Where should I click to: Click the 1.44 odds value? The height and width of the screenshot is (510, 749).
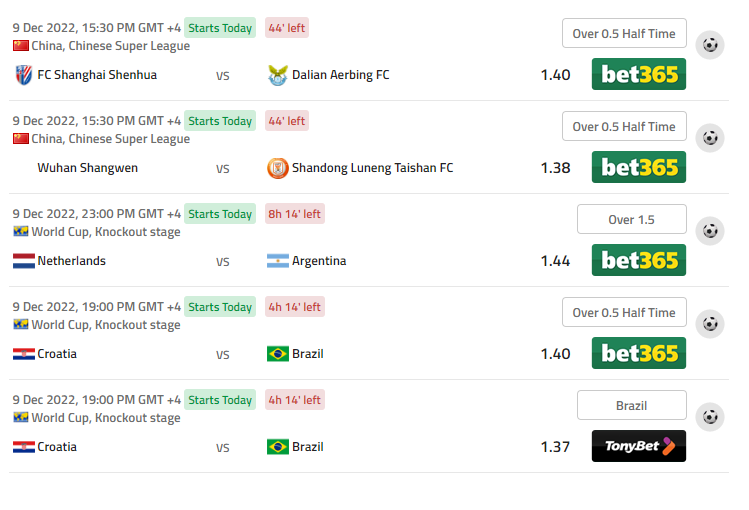coord(555,261)
